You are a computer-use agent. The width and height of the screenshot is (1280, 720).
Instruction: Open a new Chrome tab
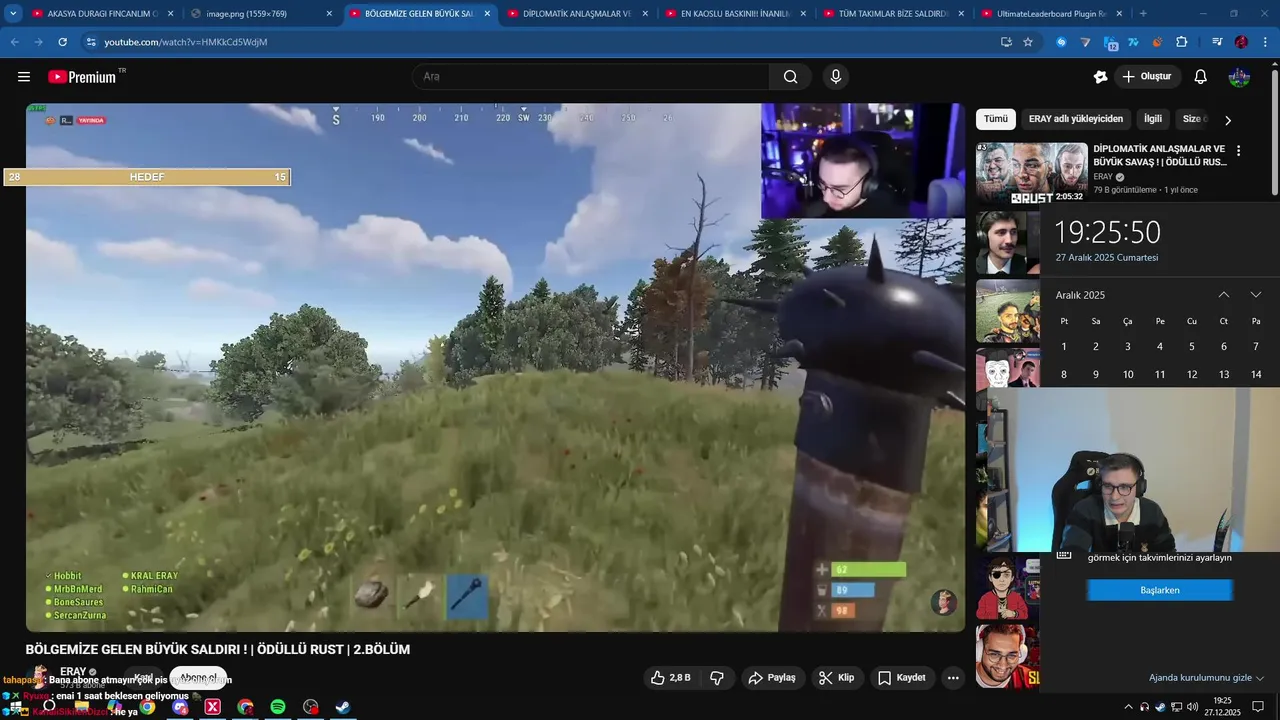(x=1143, y=14)
